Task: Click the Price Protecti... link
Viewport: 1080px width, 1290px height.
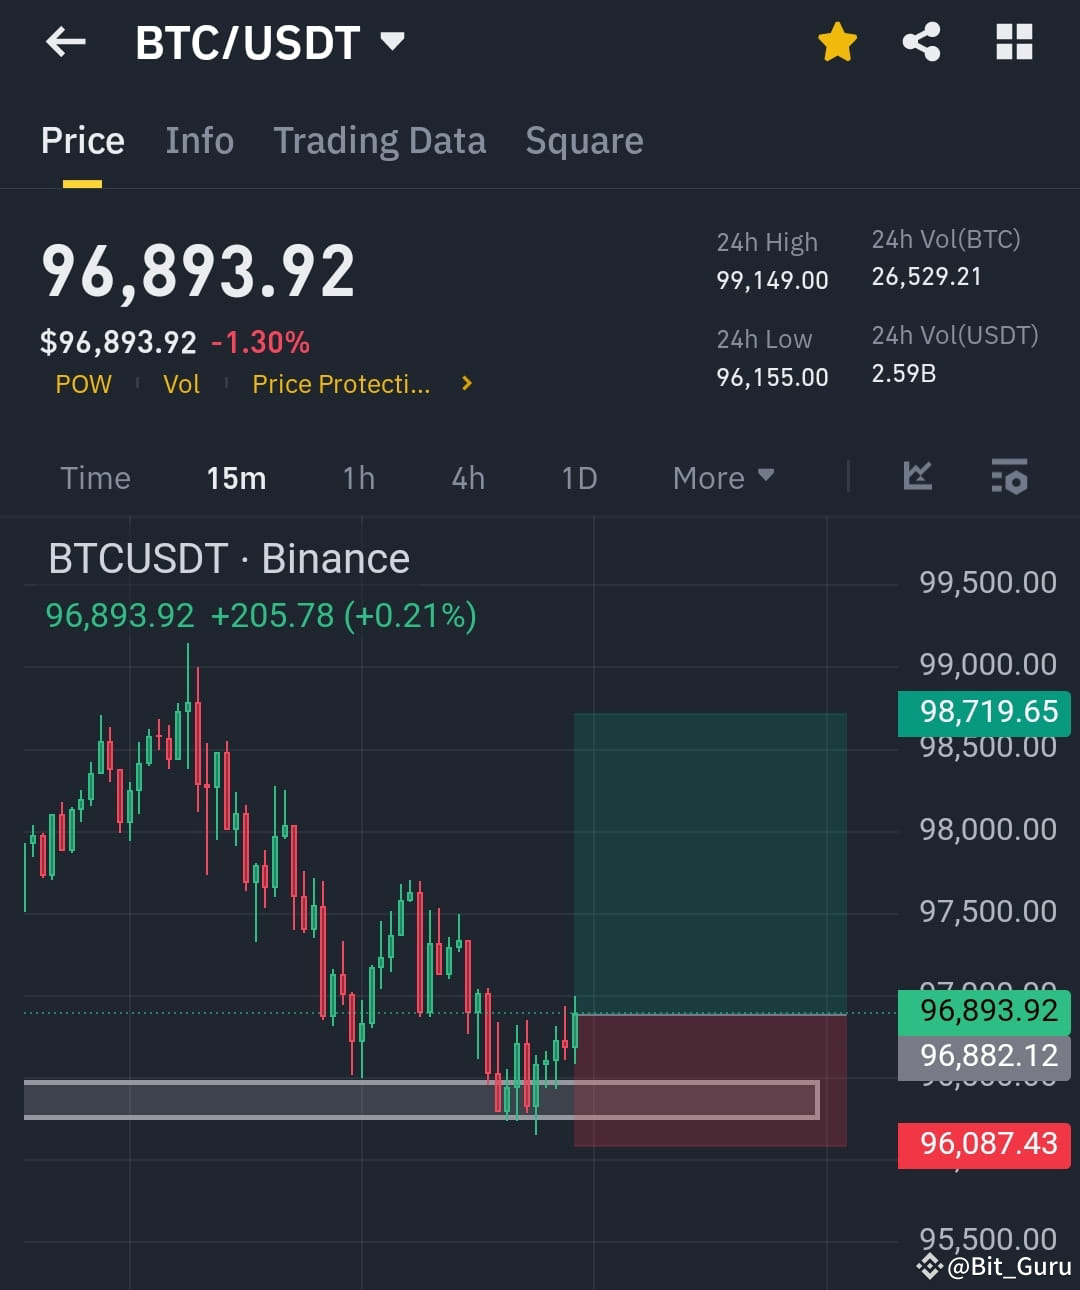Action: (341, 383)
